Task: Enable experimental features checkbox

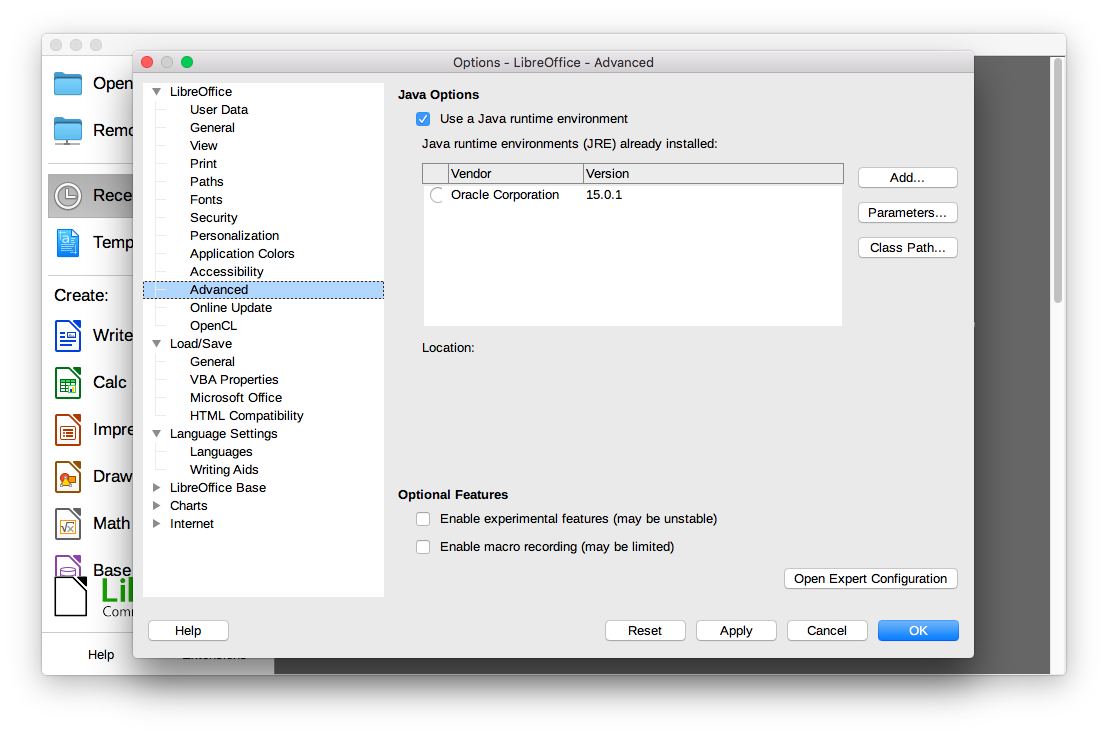Action: 423,519
